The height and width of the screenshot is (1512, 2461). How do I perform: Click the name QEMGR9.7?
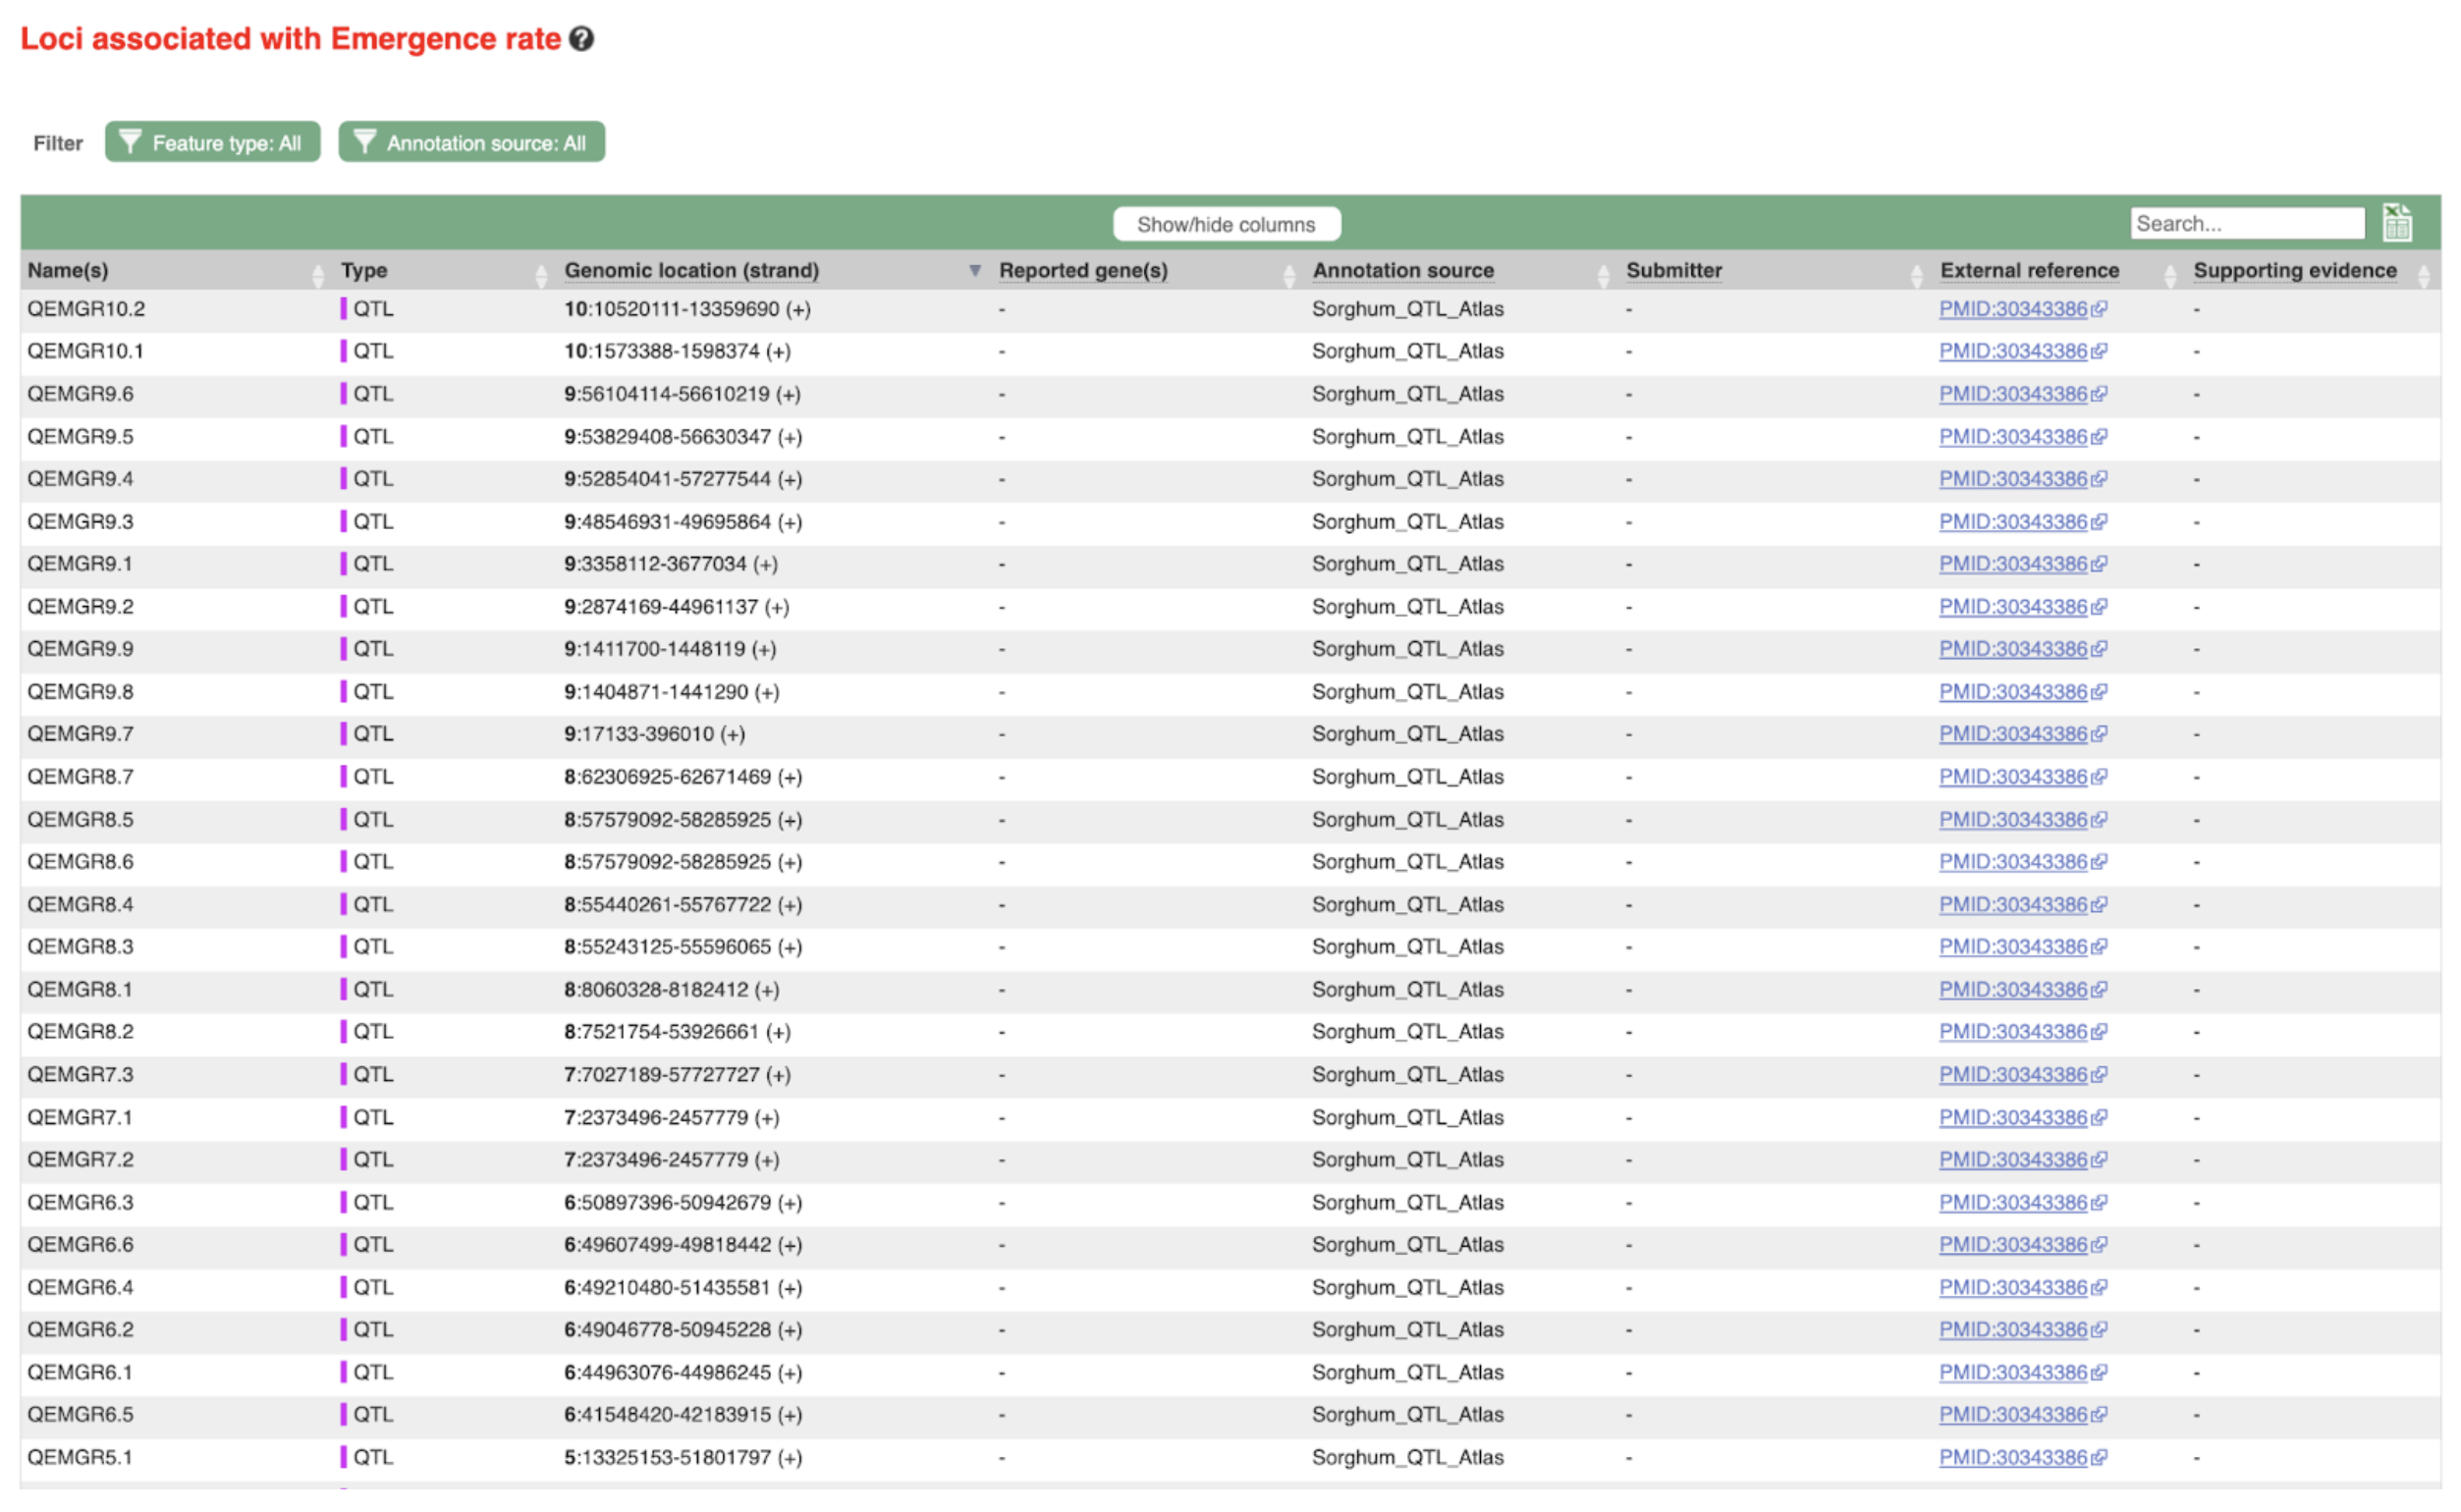(x=80, y=734)
